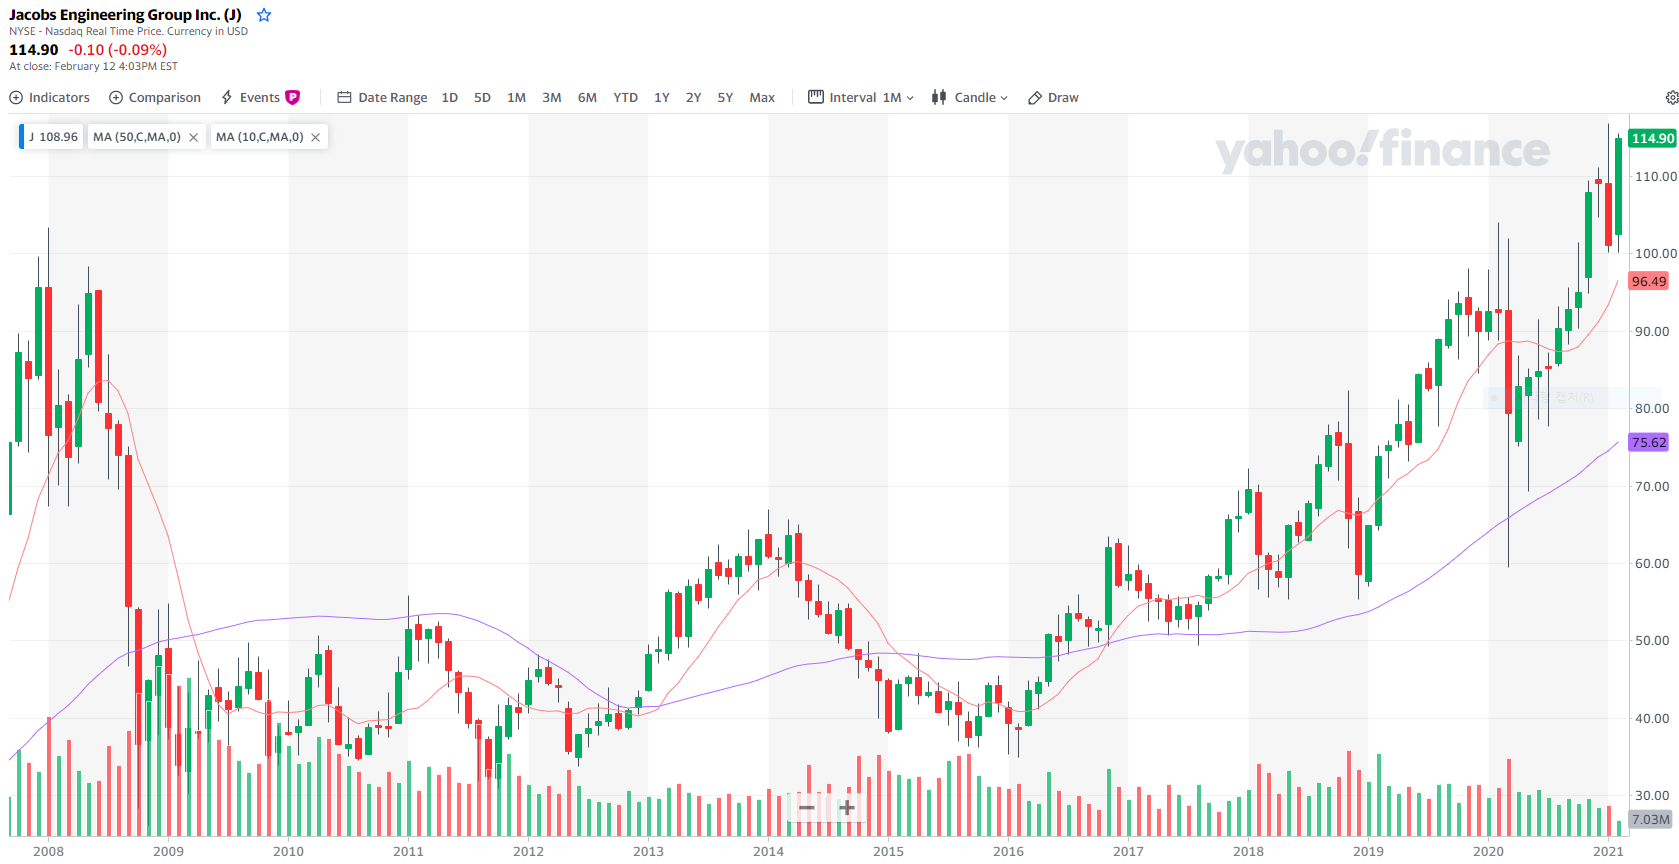This screenshot has height=864, width=1679.
Task: Click the Interval ruler icon
Action: pos(816,97)
